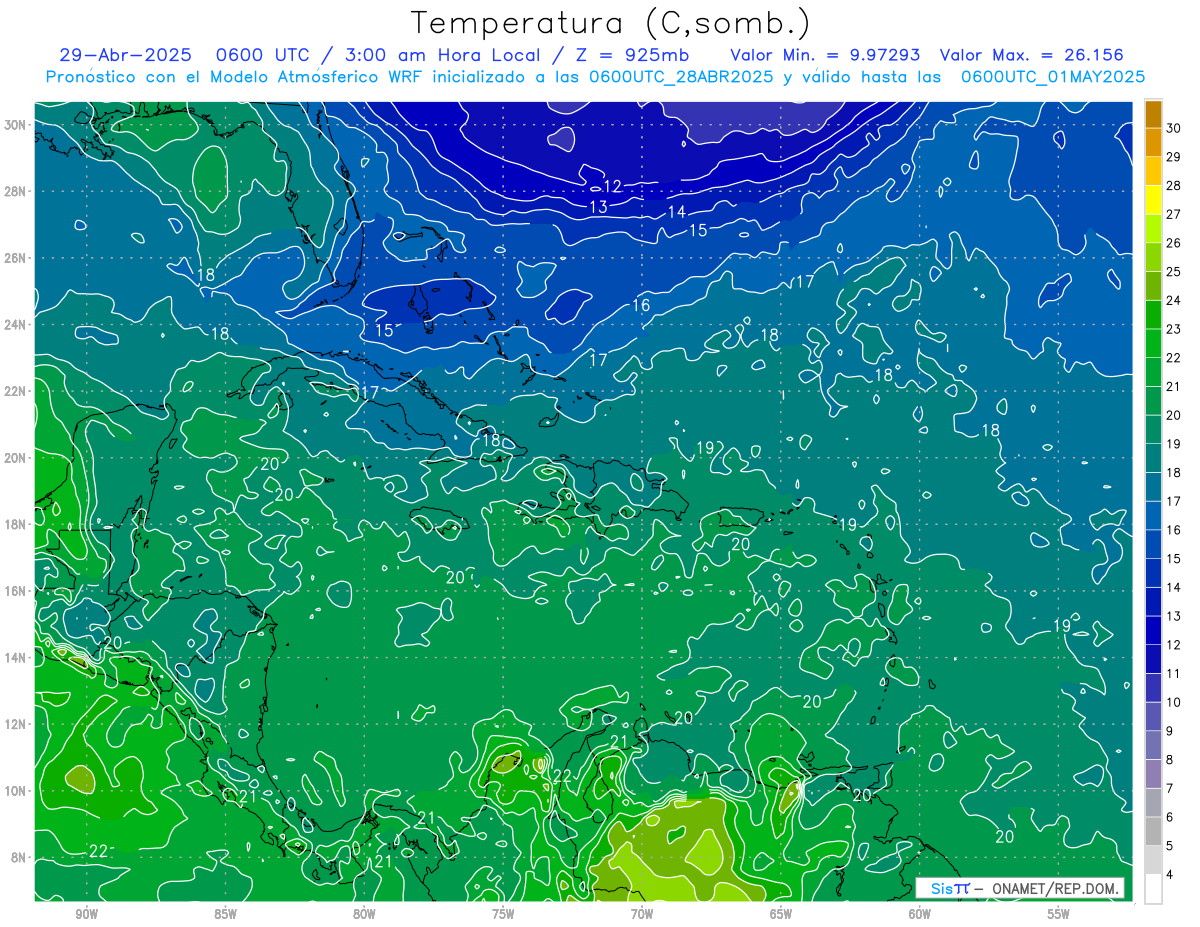
Task: Click the 60W longitude axis label
Action: tap(920, 914)
